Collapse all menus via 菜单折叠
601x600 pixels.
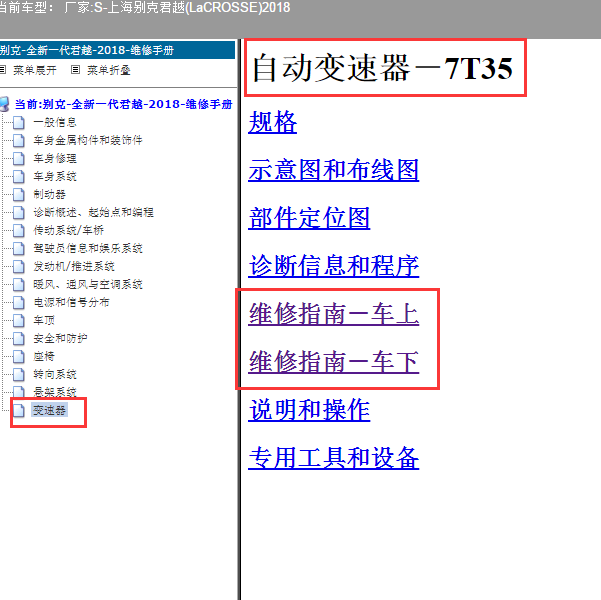(x=109, y=70)
